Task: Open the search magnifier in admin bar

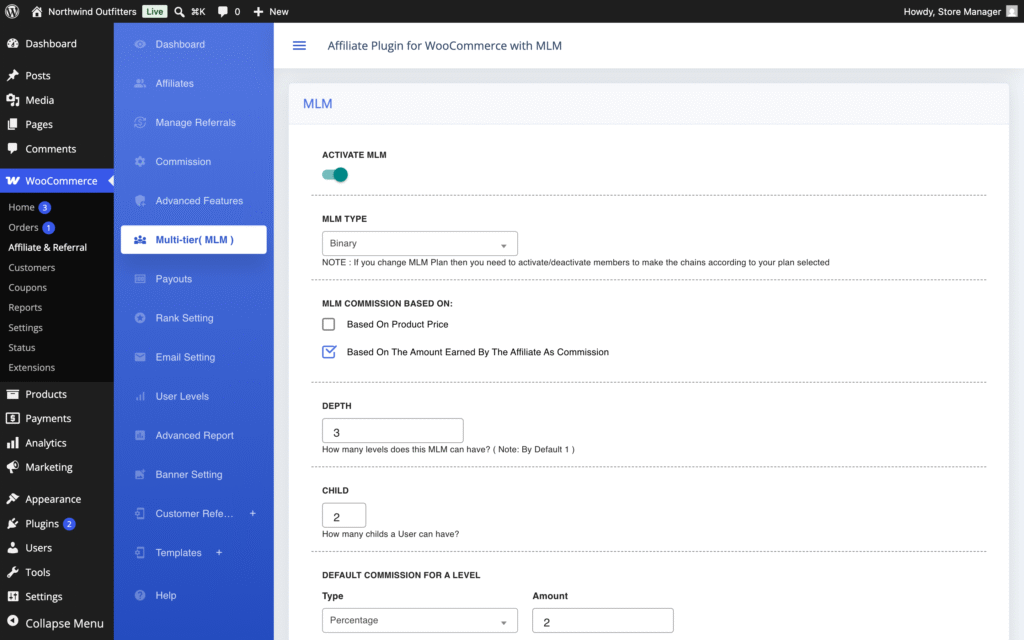Action: [180, 12]
